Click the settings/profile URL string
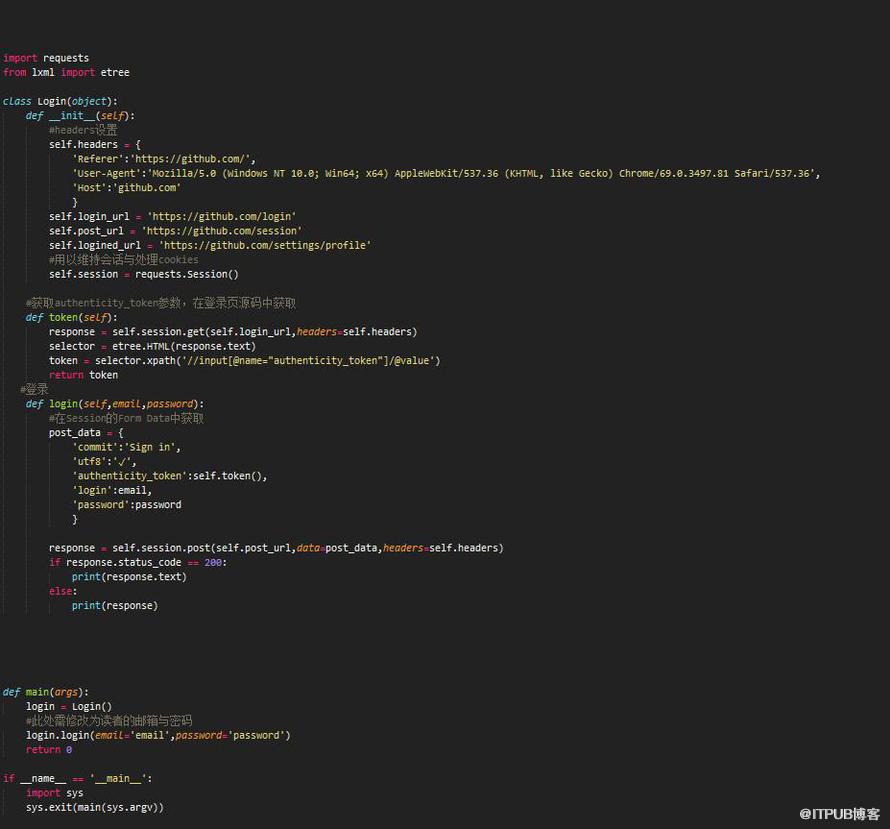This screenshot has height=829, width=890. (265, 245)
